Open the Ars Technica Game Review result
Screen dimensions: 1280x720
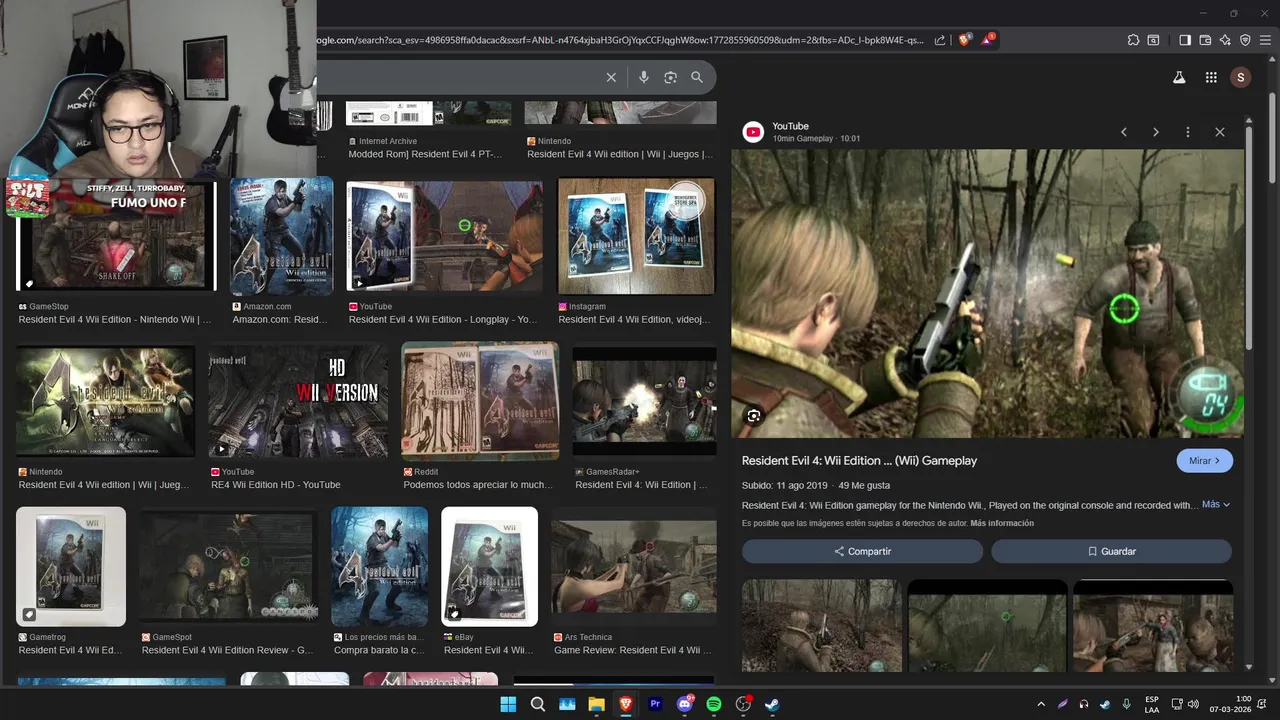click(634, 567)
